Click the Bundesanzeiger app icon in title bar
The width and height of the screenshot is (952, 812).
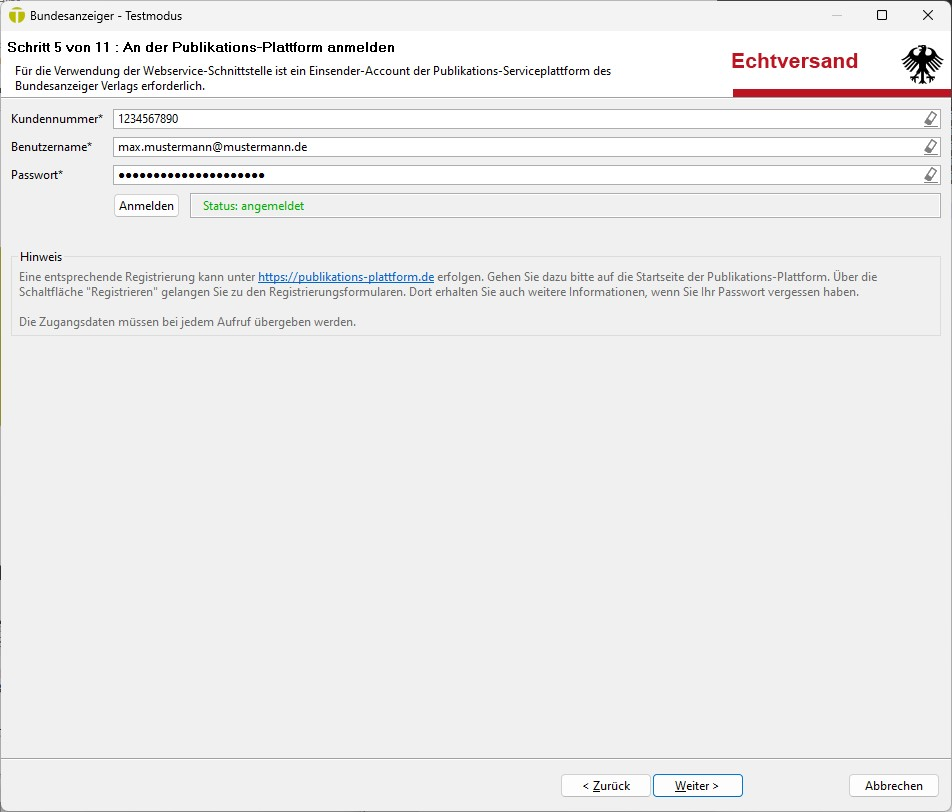point(16,16)
